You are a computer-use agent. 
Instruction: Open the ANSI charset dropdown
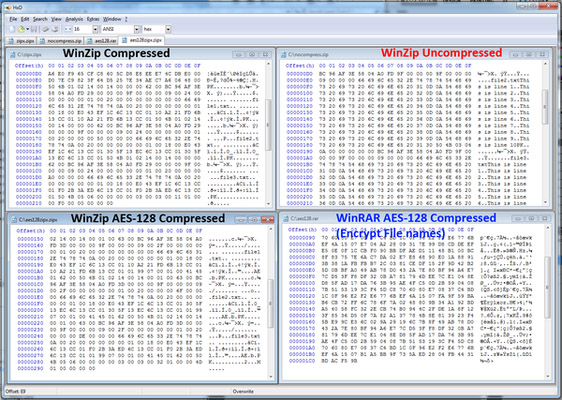[137, 29]
